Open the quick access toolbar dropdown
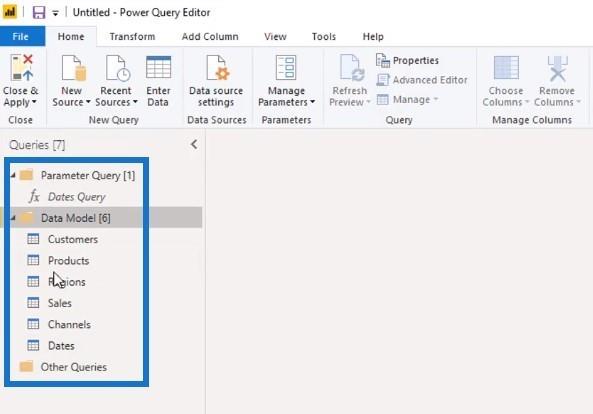 click(56, 13)
